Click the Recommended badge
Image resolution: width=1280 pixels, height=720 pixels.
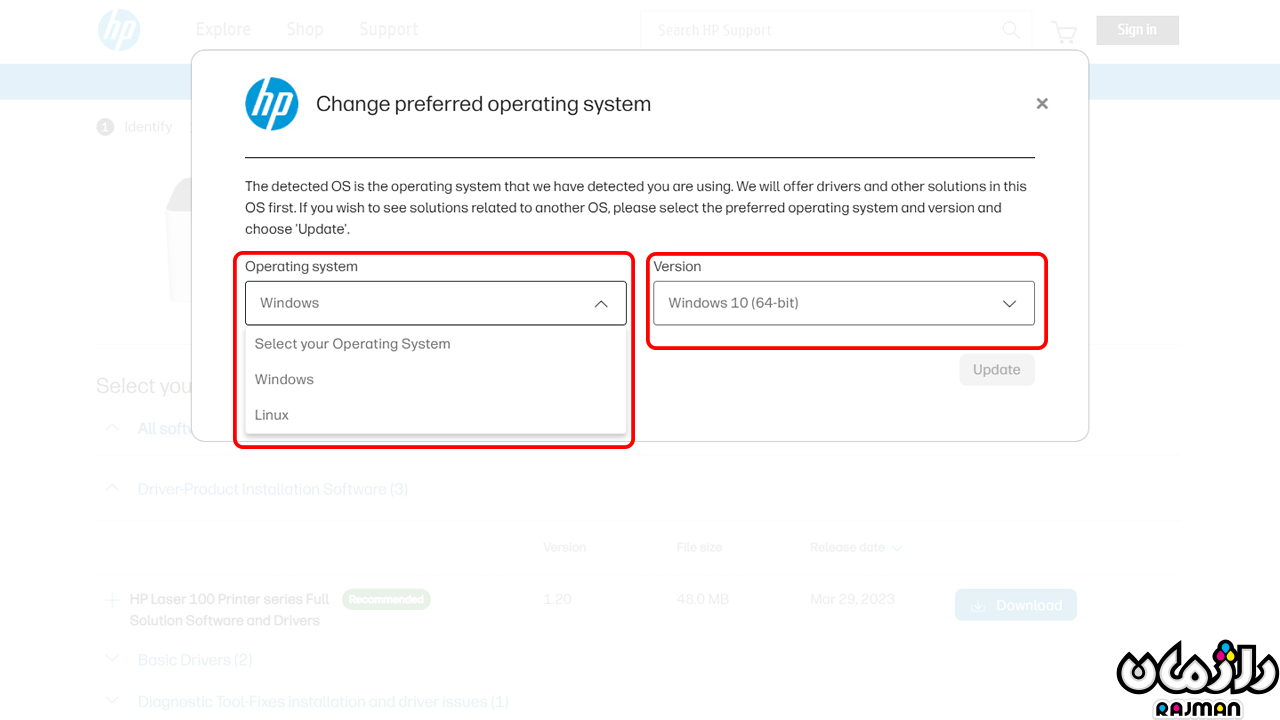386,599
